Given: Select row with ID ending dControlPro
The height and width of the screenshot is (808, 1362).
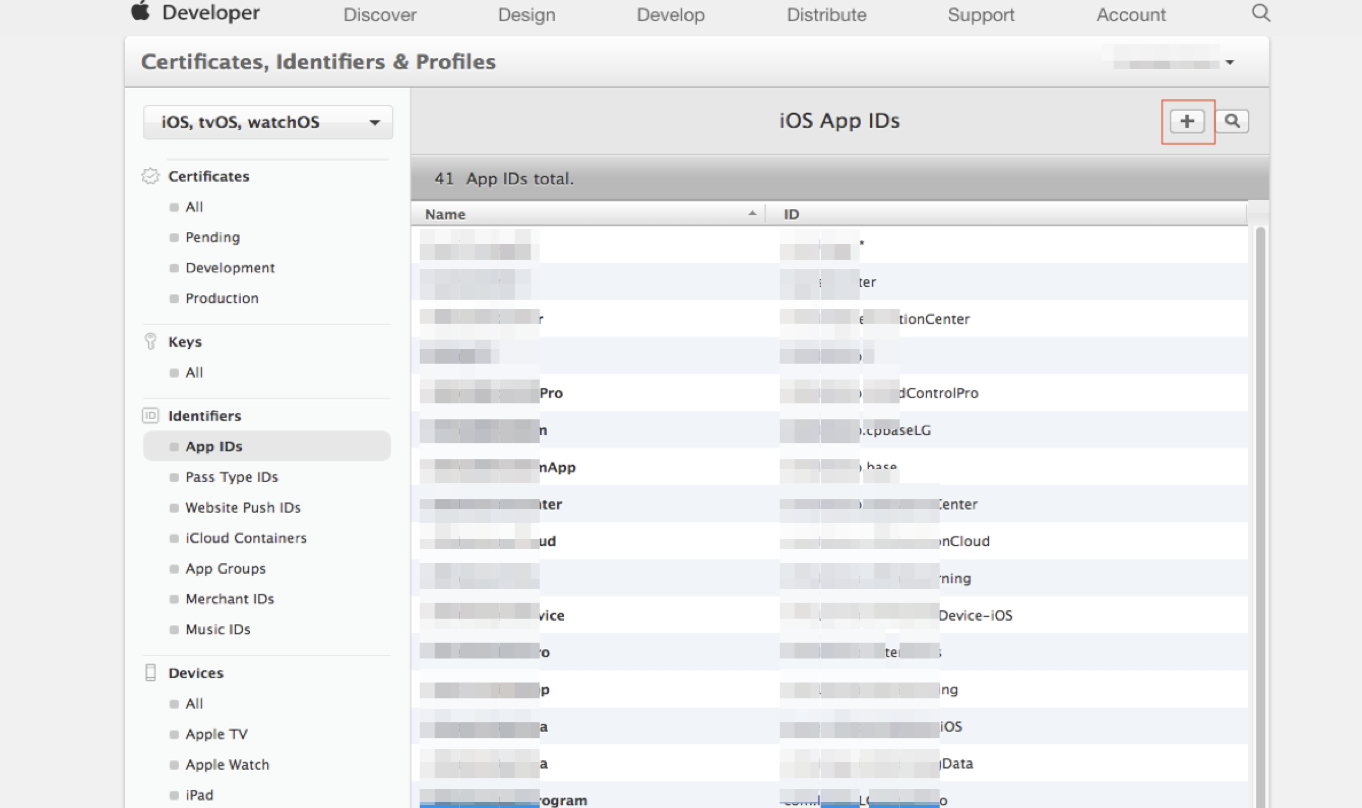Looking at the screenshot, I should (829, 393).
